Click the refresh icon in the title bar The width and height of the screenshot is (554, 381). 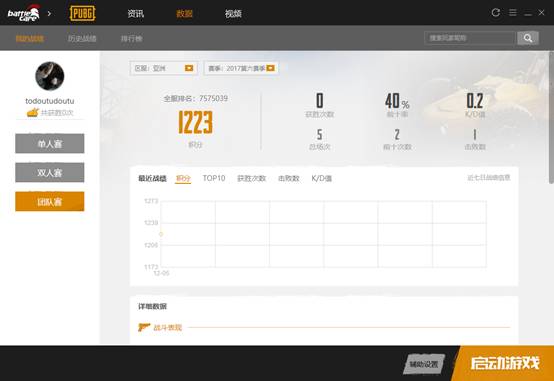click(x=496, y=13)
